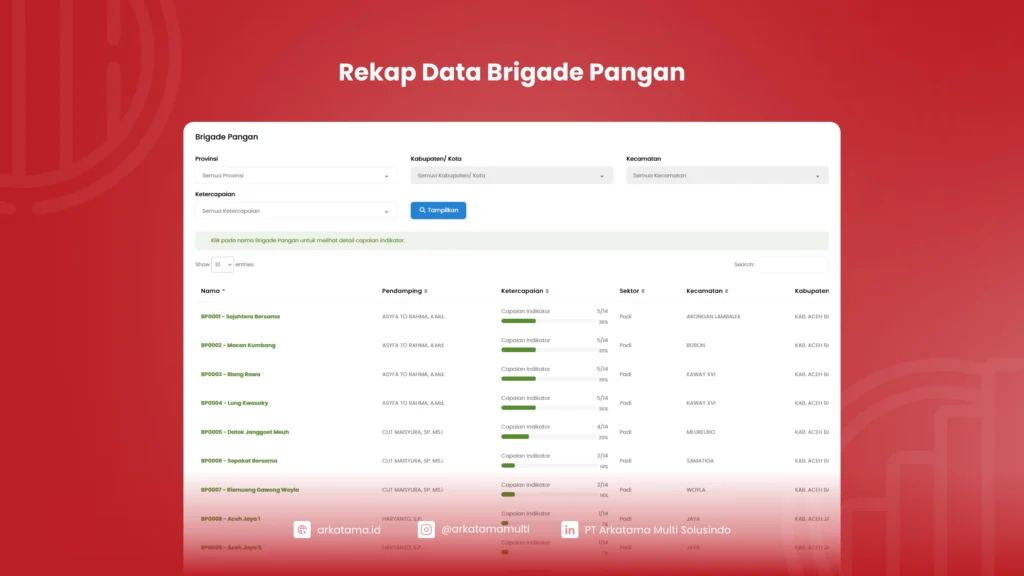Click the green Klik pada nama info banner
Image resolution: width=1024 pixels, height=576 pixels.
[511, 240]
